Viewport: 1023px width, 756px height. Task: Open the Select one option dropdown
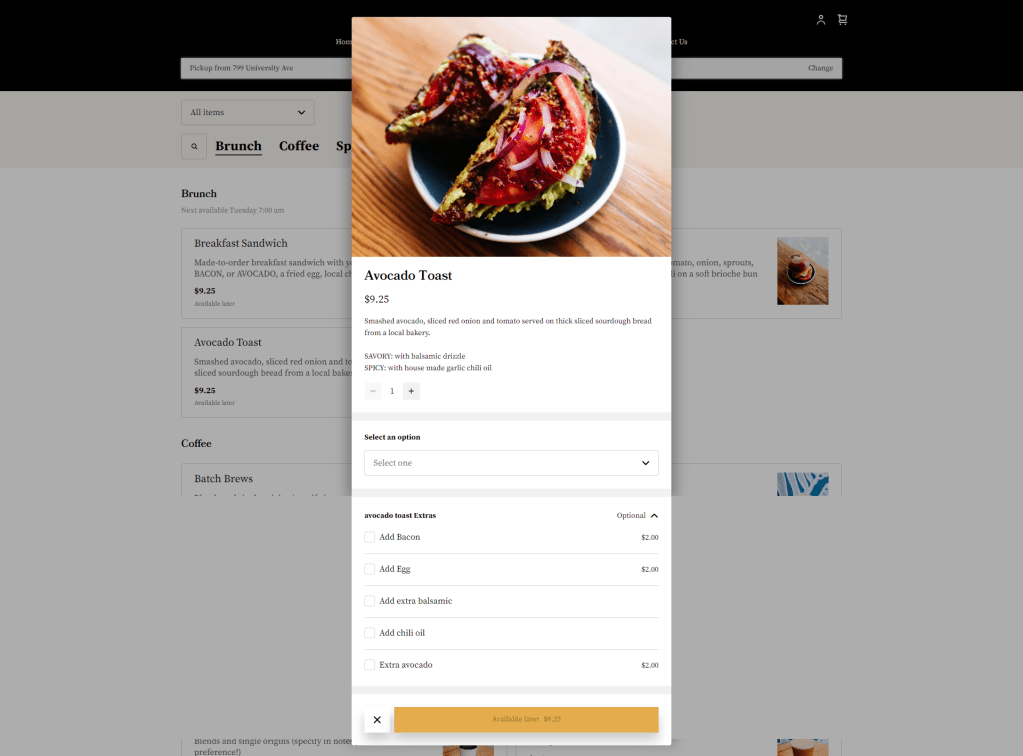511,463
